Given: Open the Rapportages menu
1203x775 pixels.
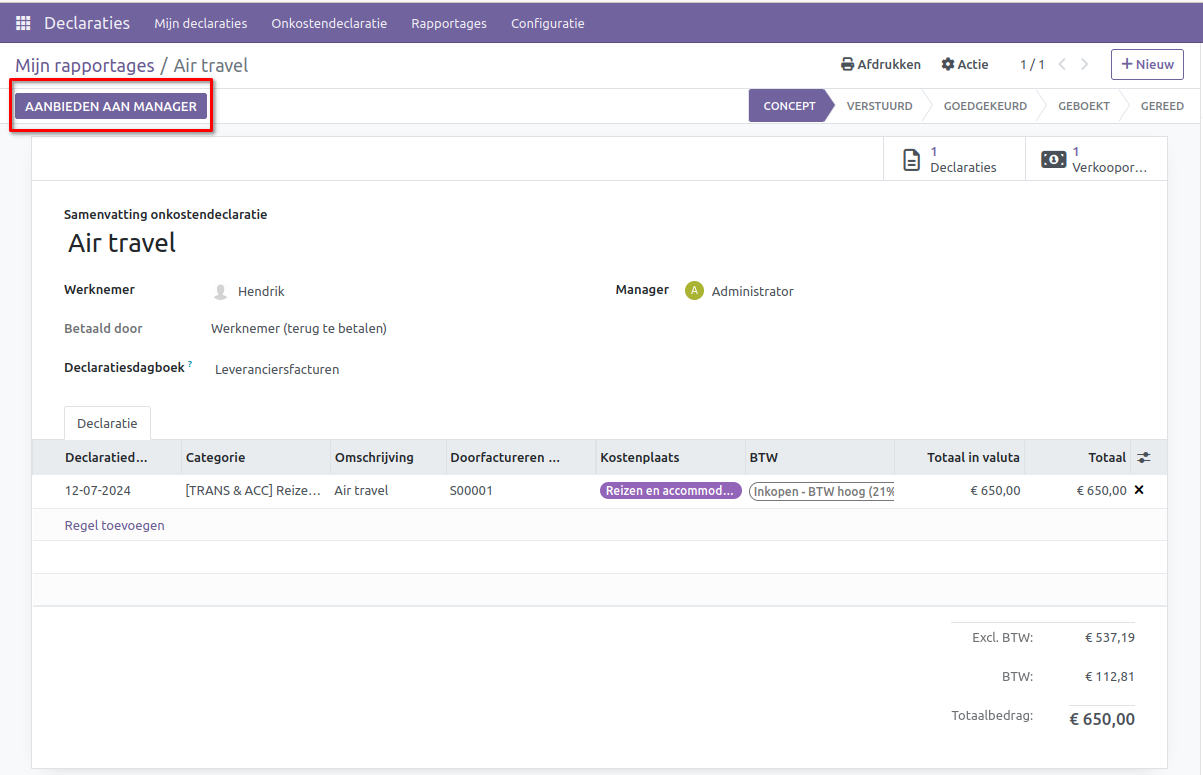Looking at the screenshot, I should tap(449, 23).
